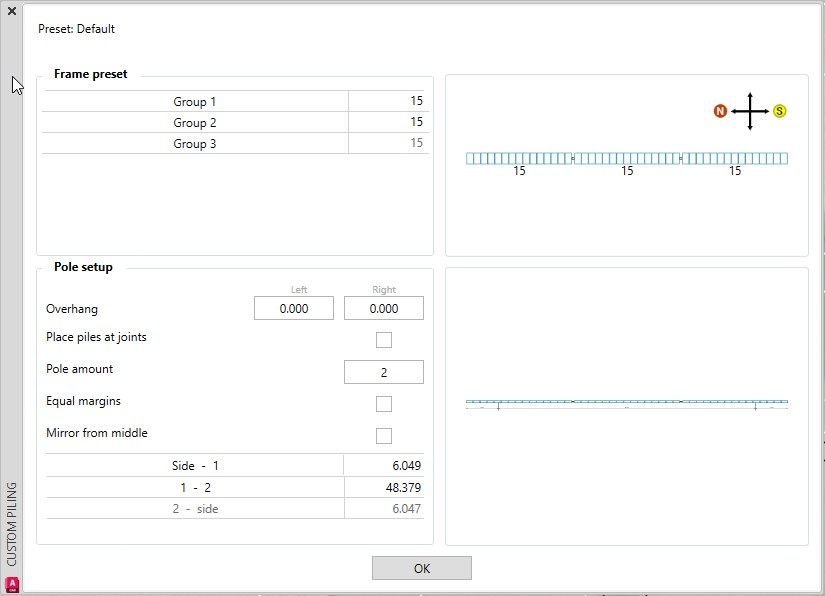Click the Group 3 value cell
The height and width of the screenshot is (596, 825).
click(389, 144)
